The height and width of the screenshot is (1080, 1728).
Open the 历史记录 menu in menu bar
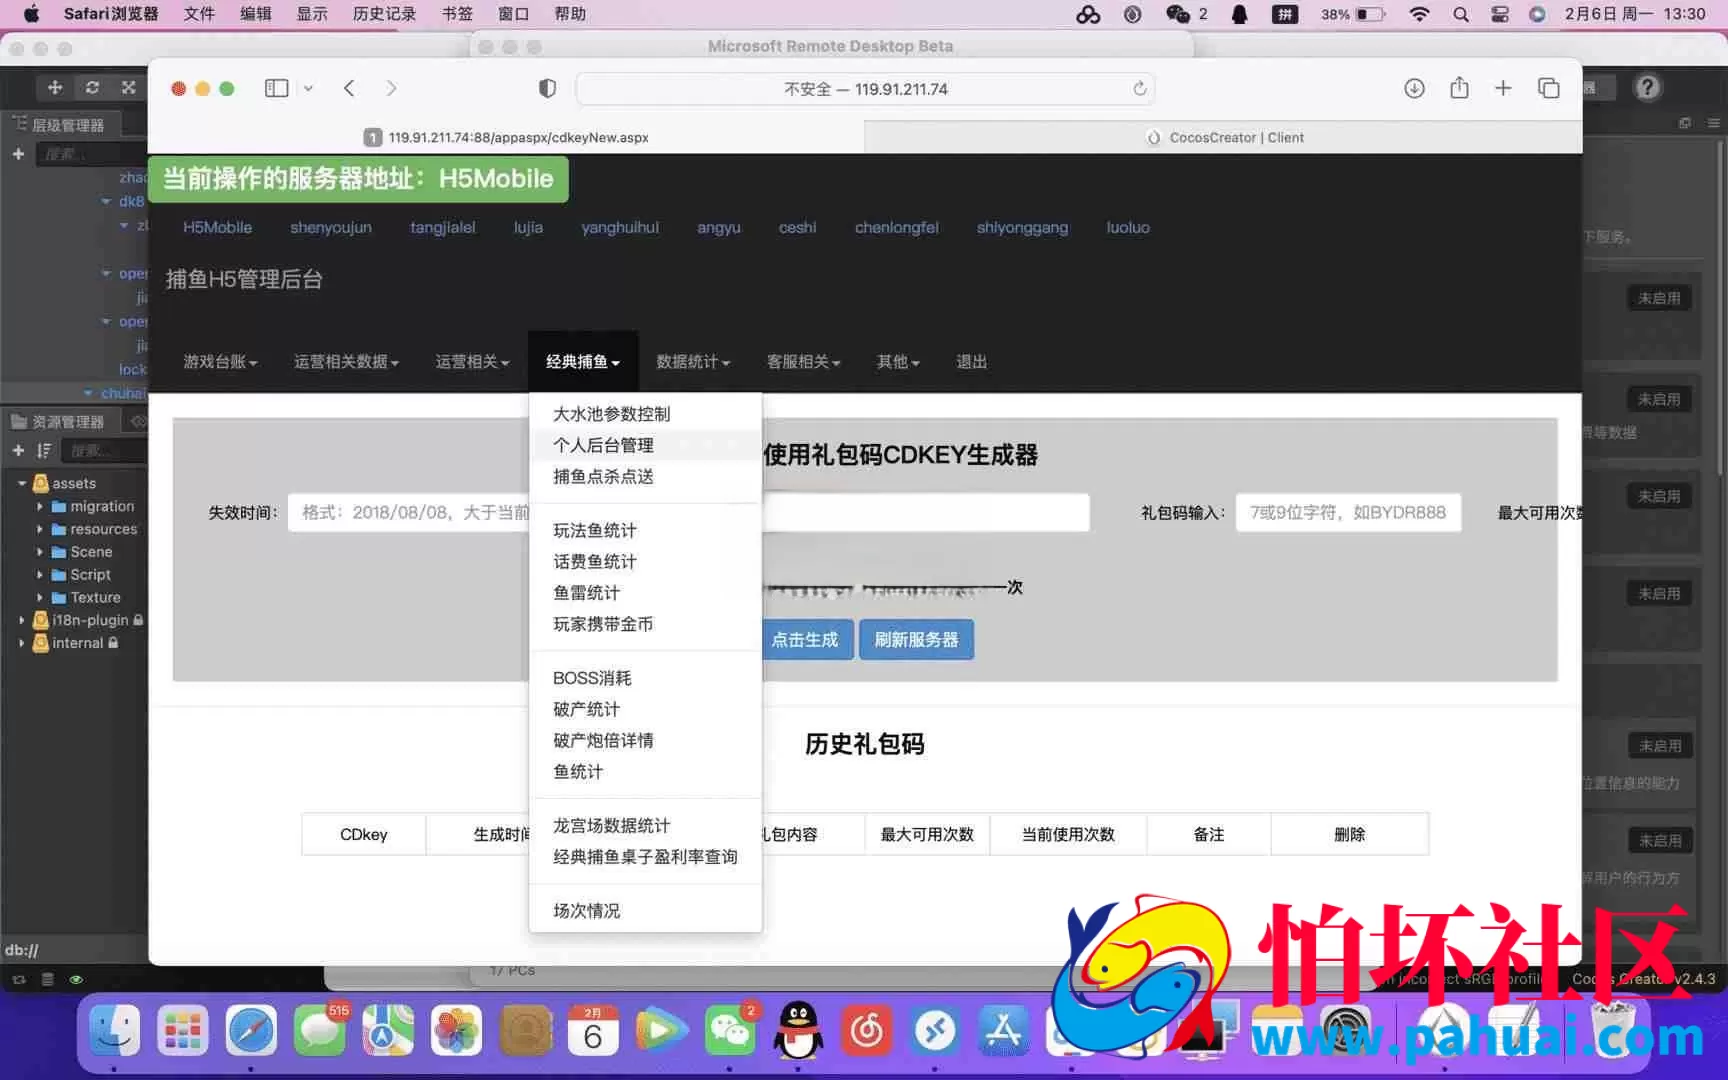(x=384, y=14)
